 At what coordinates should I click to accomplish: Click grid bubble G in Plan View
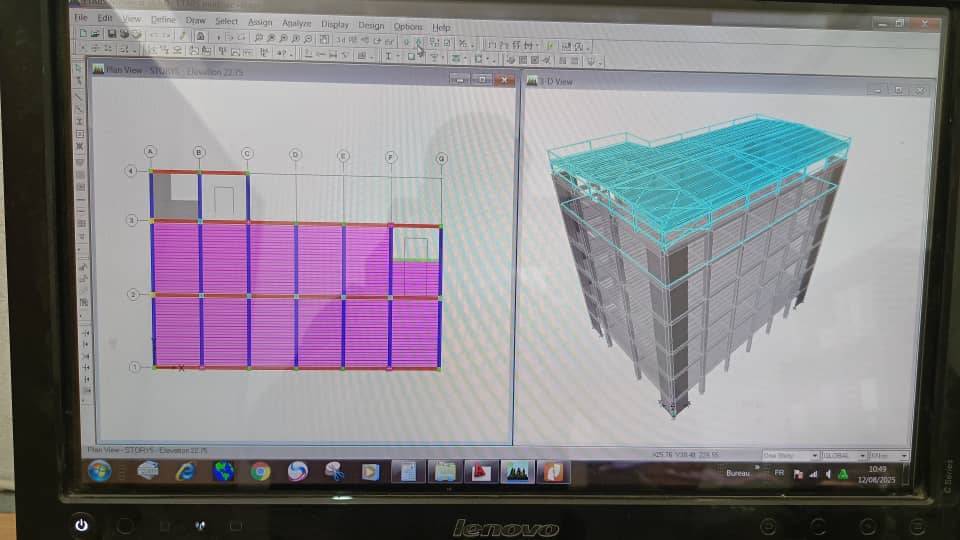pyautogui.click(x=441, y=159)
